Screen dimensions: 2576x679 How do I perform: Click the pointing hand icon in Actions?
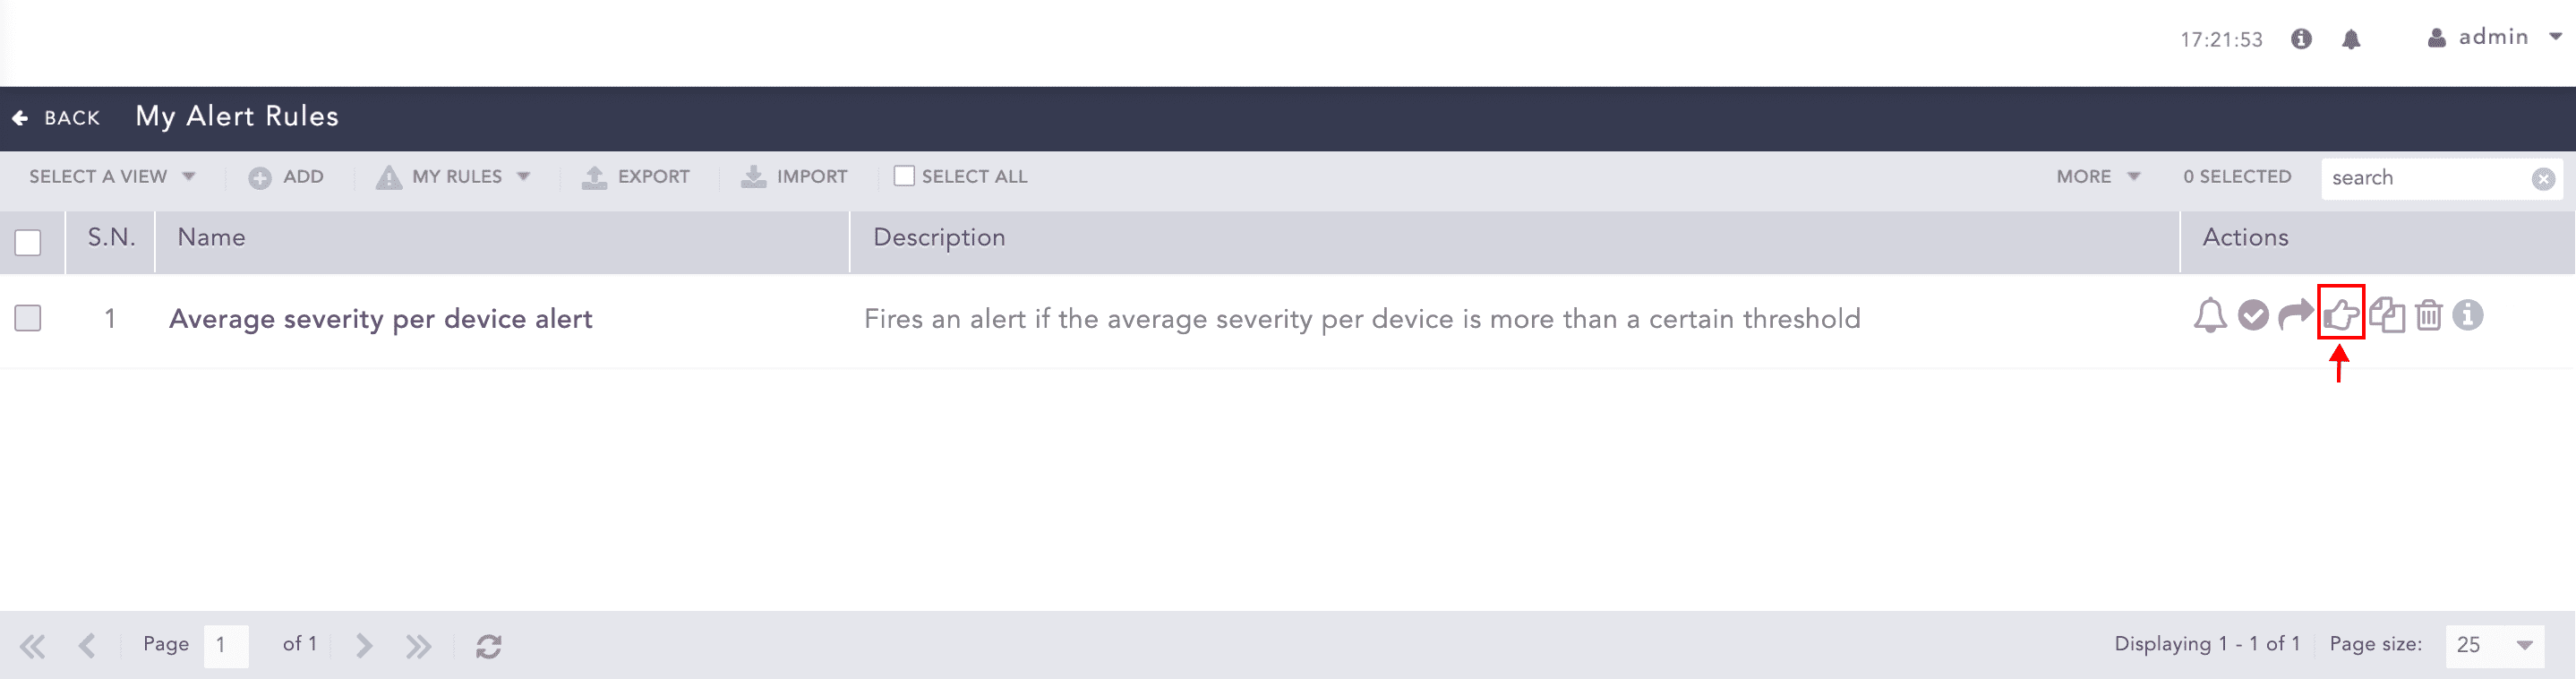2340,315
